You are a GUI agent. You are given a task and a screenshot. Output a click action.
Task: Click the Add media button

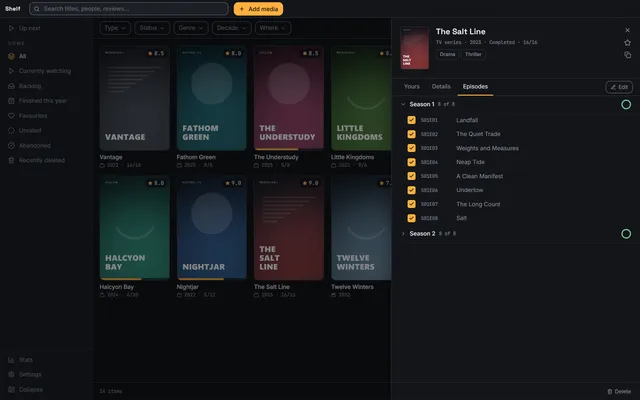258,9
